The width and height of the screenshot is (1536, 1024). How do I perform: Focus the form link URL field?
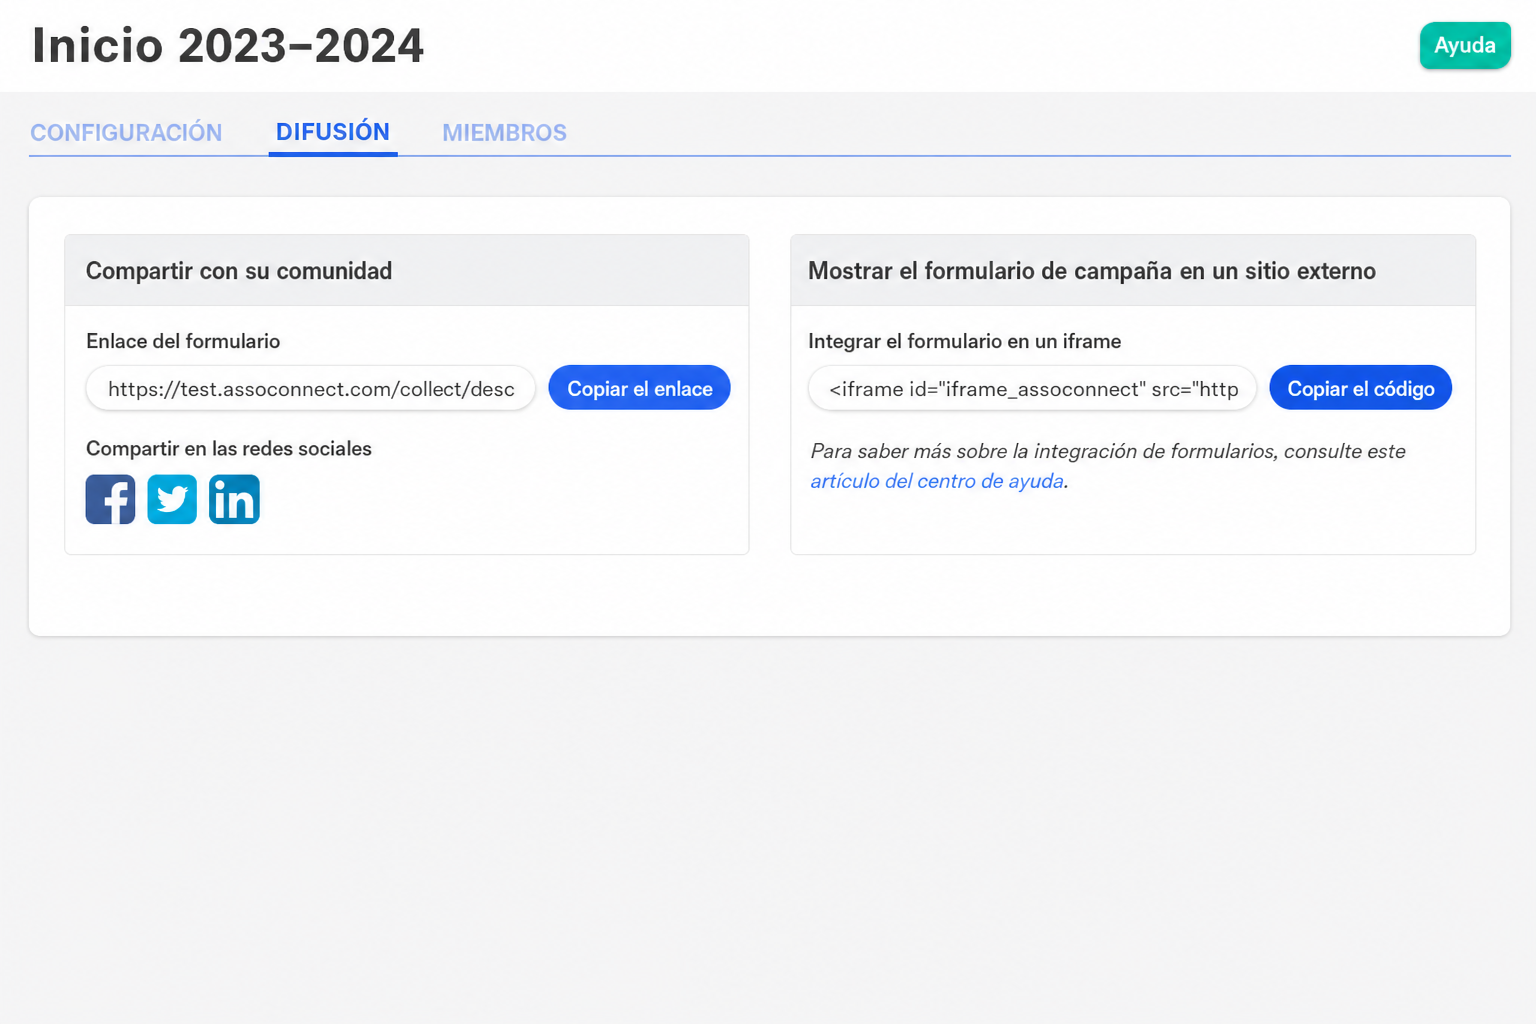click(311, 388)
